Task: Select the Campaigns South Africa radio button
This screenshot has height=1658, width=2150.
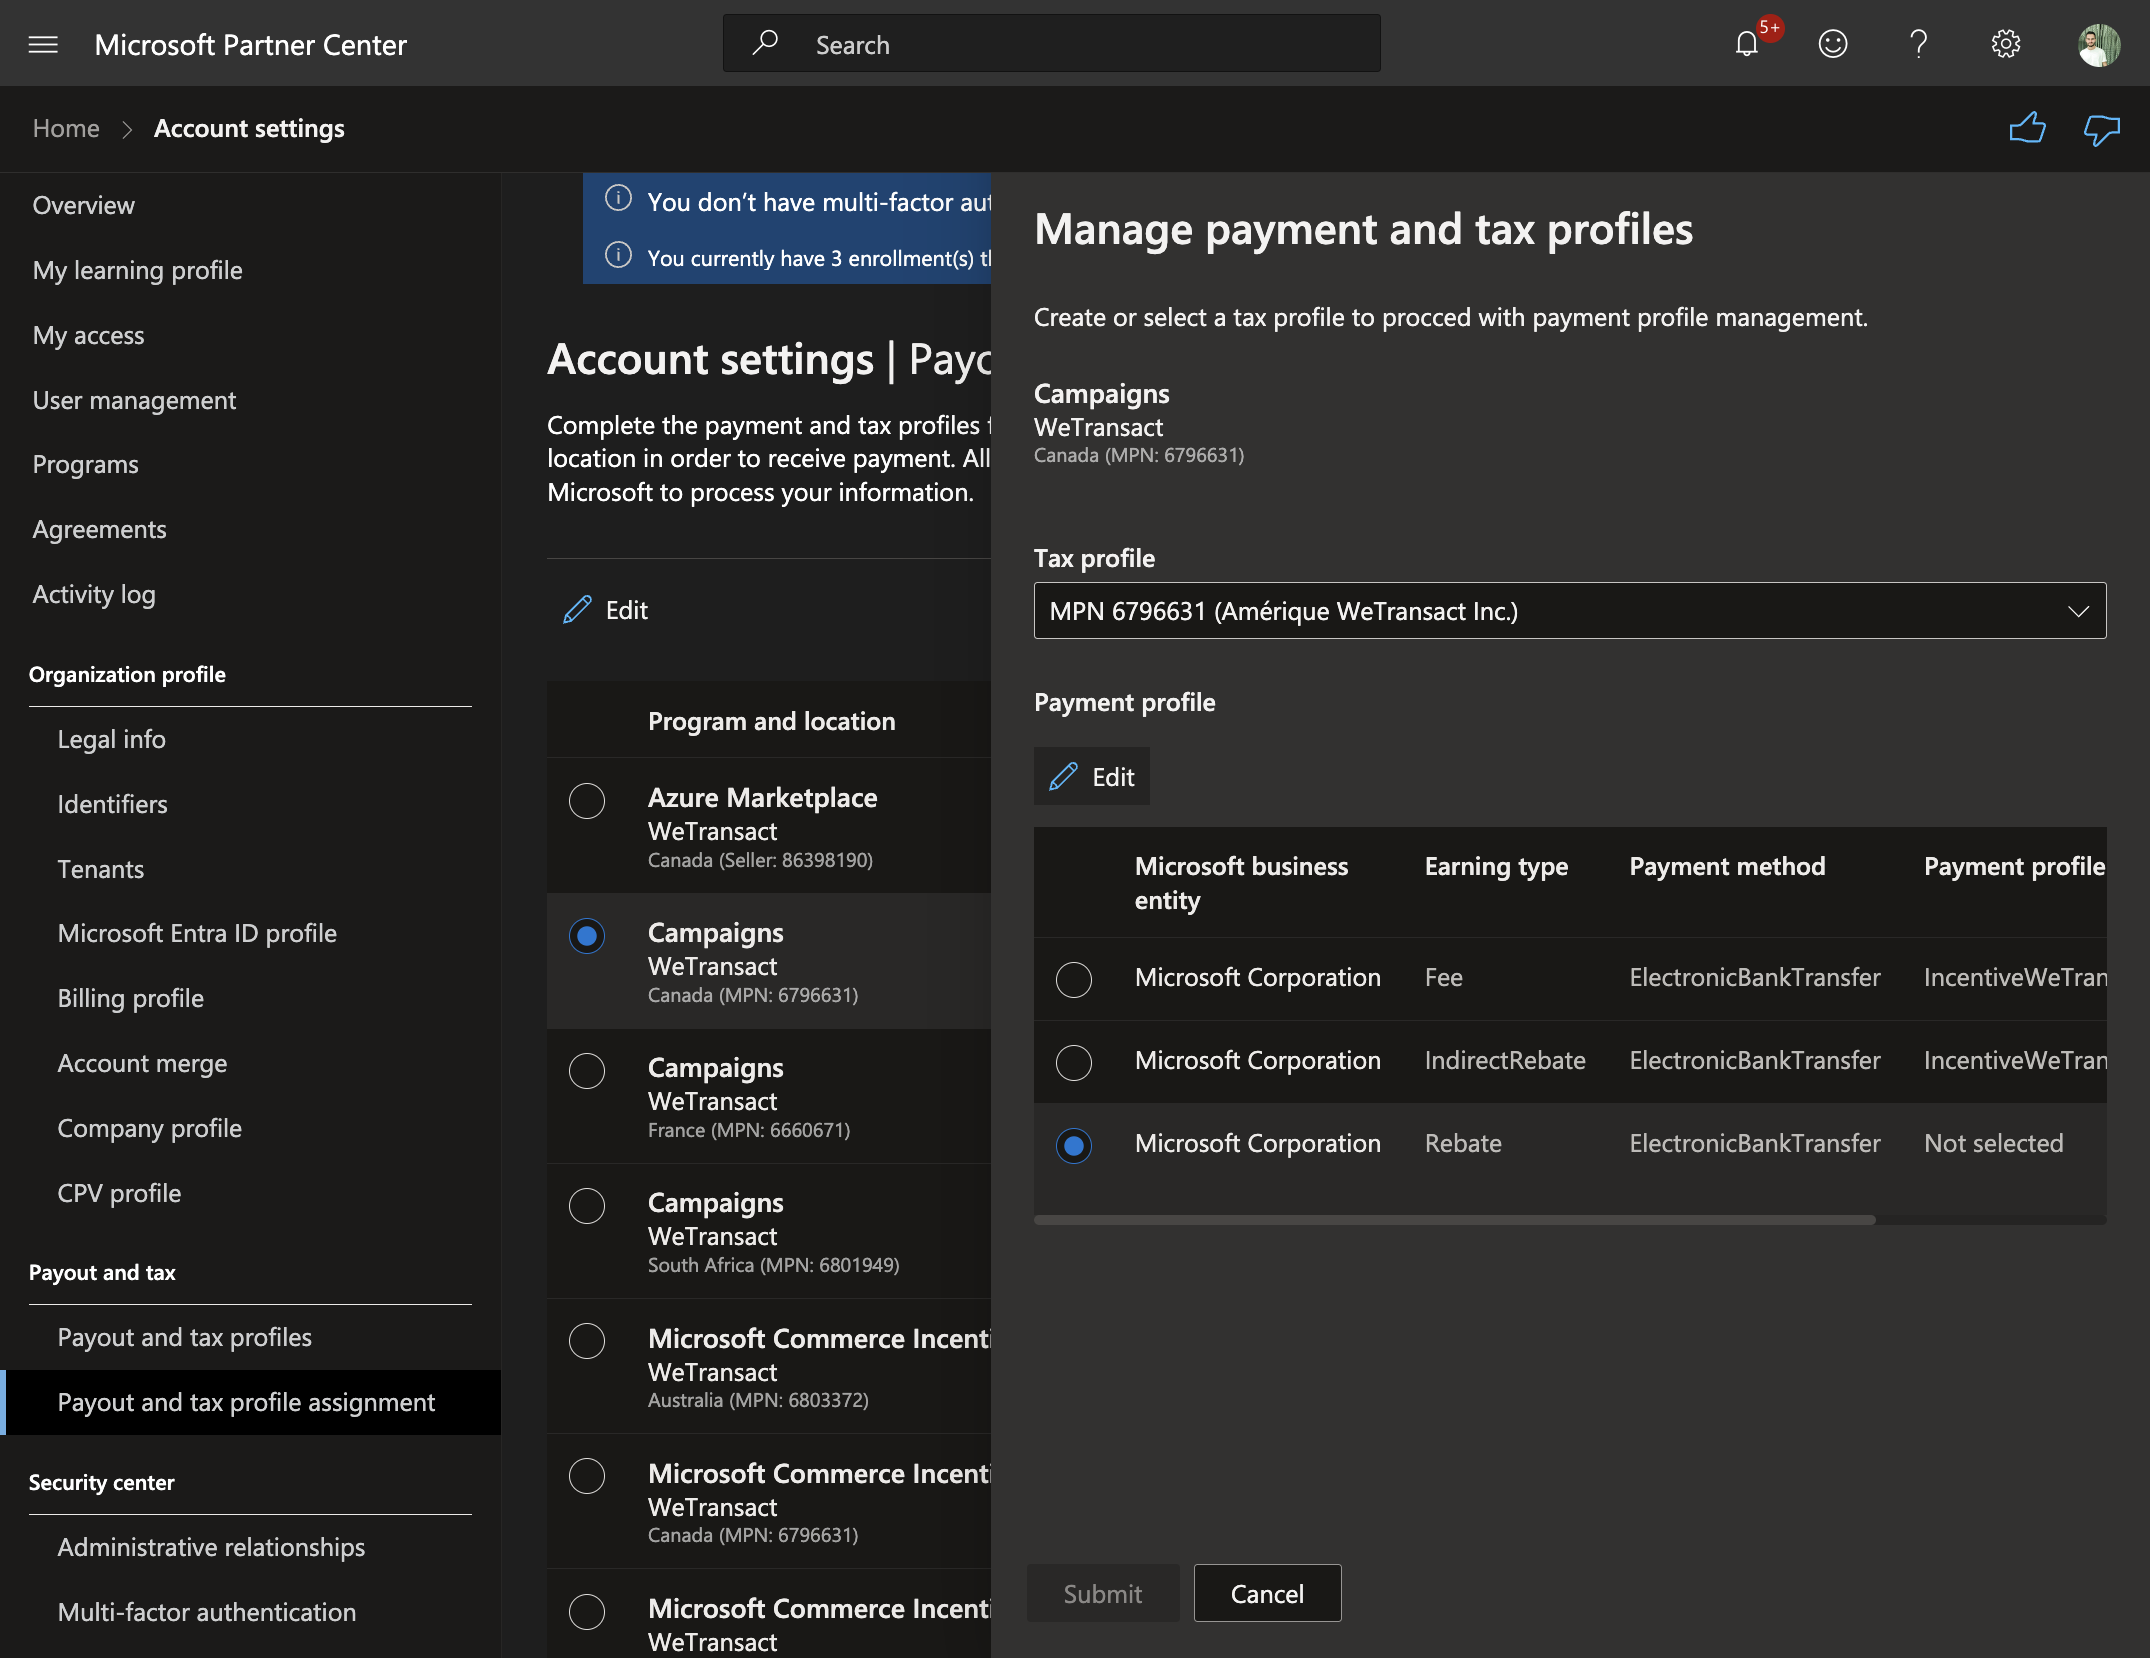Action: pos(587,1206)
